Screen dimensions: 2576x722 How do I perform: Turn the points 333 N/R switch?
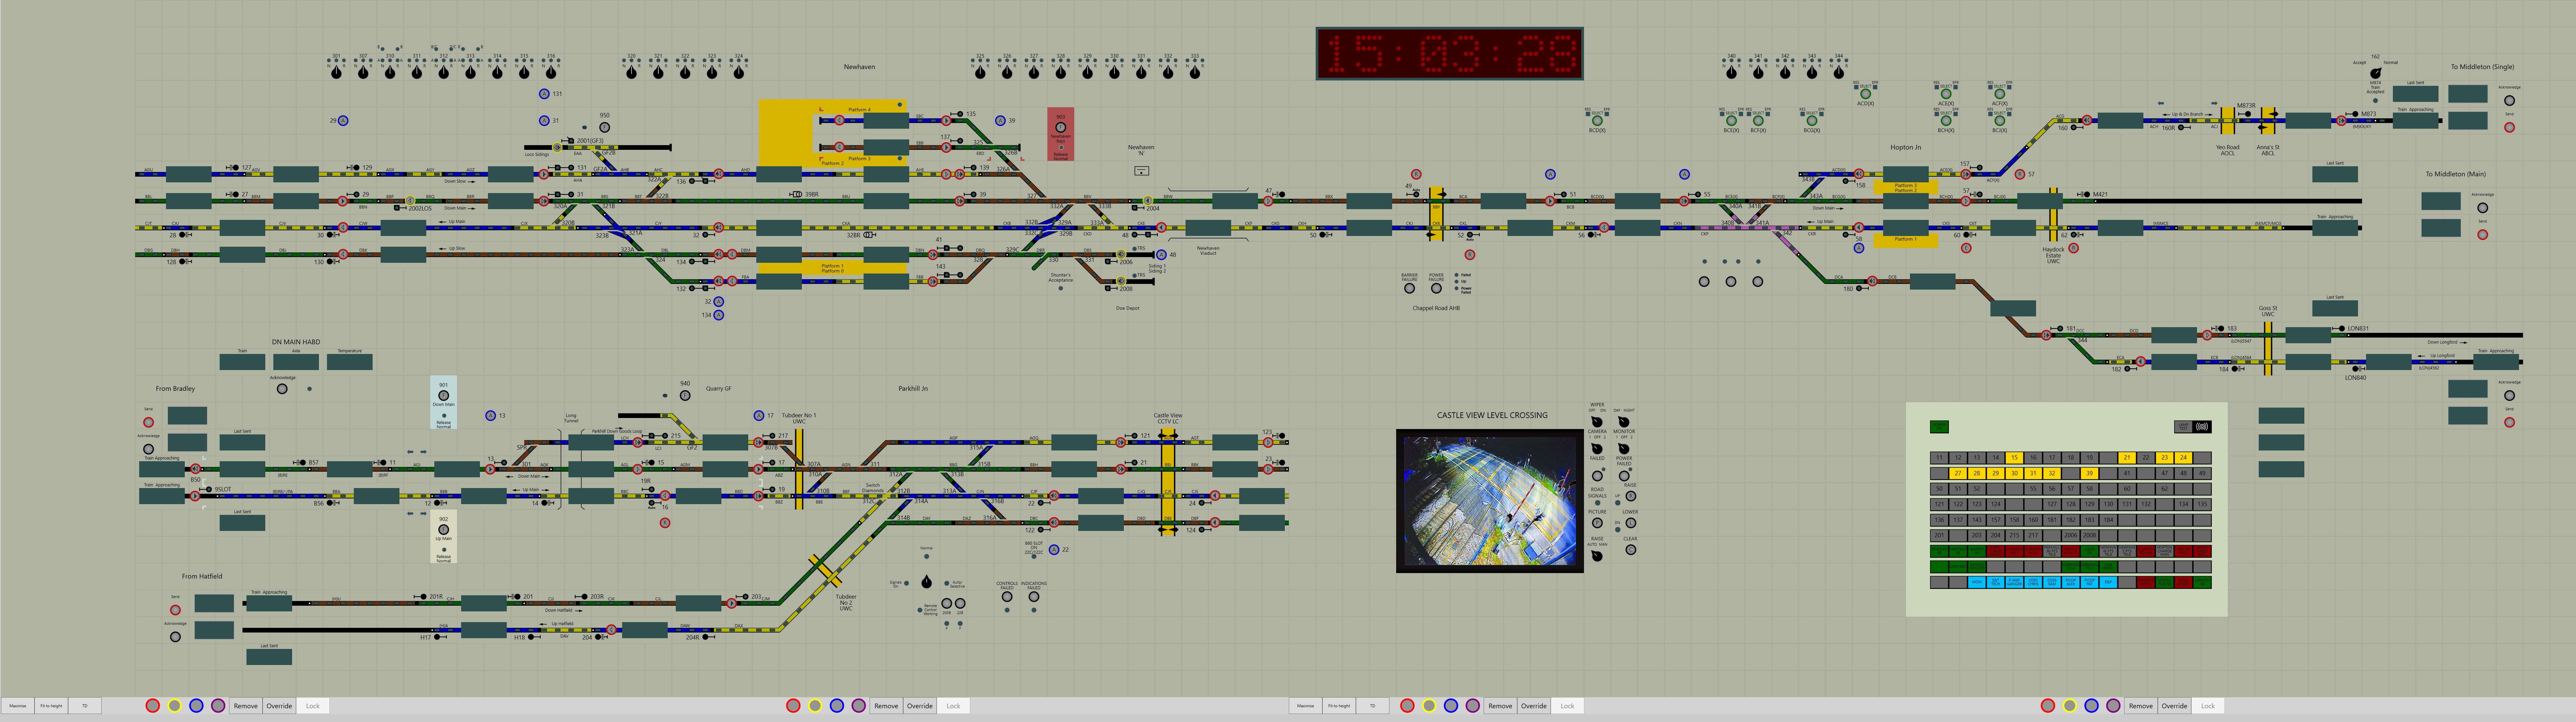pyautogui.click(x=1195, y=72)
